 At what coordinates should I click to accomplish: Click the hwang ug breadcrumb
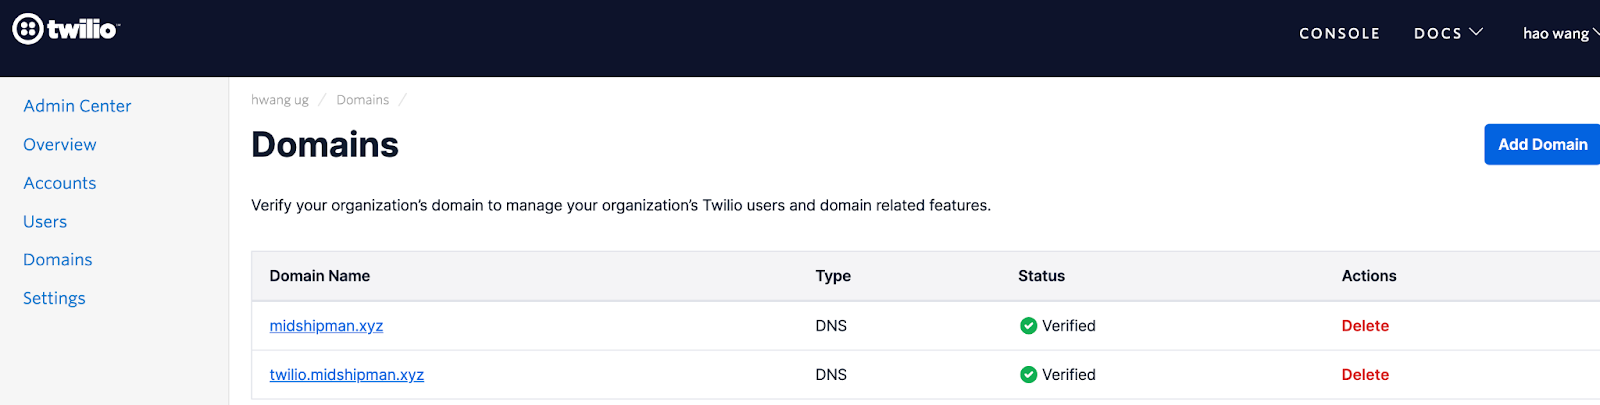click(x=280, y=100)
